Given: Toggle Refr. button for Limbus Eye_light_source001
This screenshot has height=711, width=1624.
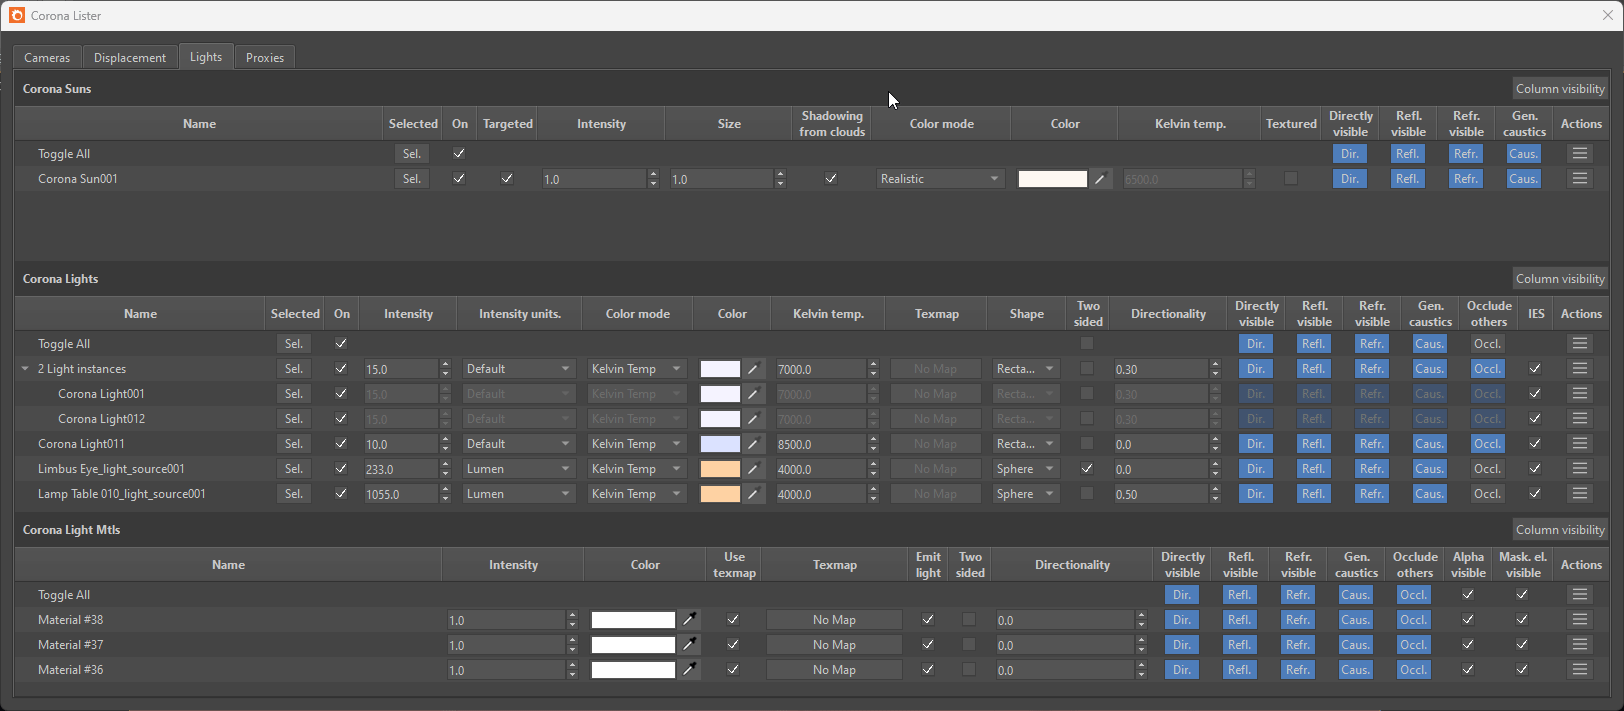Looking at the screenshot, I should (x=1372, y=469).
